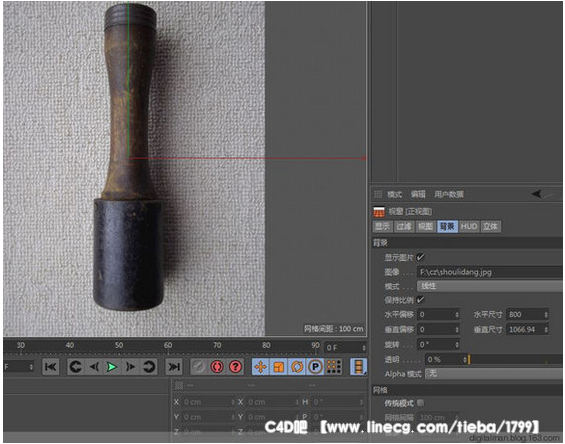Click the 水平尺寸 stepper arrows

pos(546,315)
